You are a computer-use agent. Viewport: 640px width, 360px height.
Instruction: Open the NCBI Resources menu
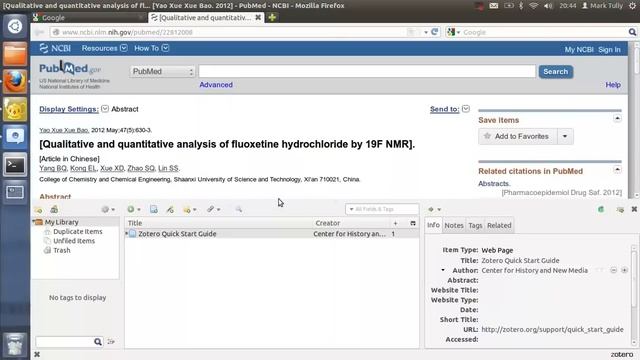point(104,48)
